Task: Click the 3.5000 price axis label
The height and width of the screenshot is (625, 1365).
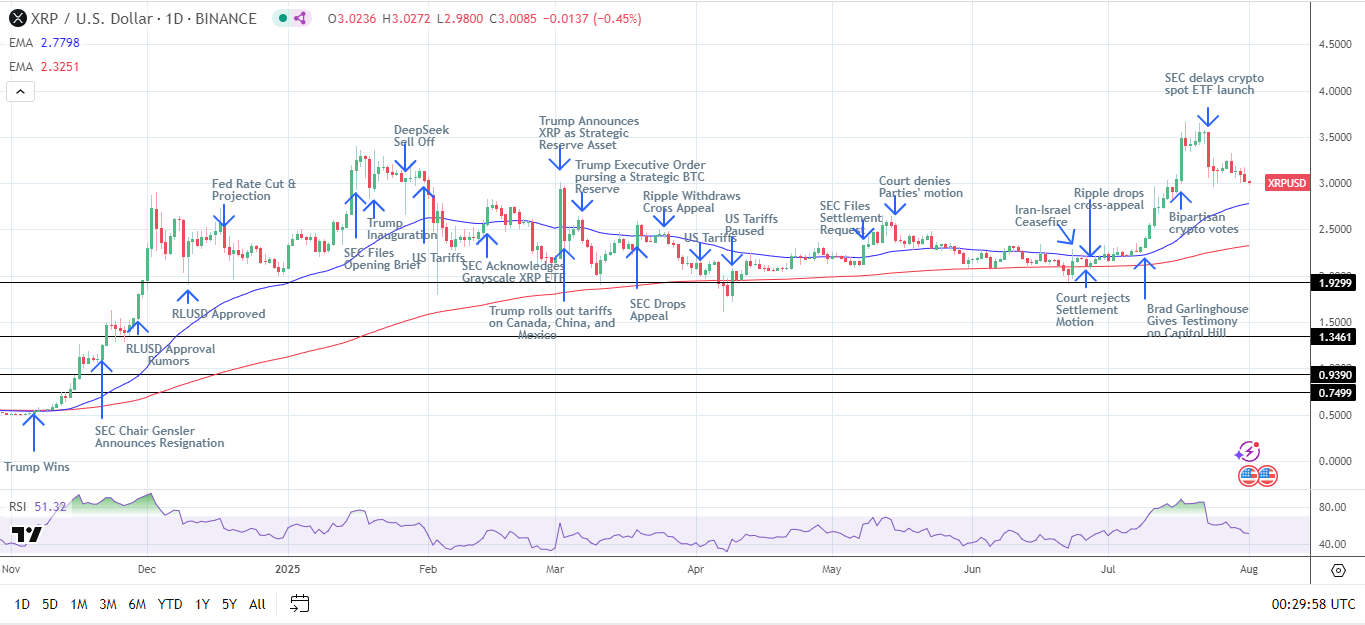Action: click(1336, 137)
